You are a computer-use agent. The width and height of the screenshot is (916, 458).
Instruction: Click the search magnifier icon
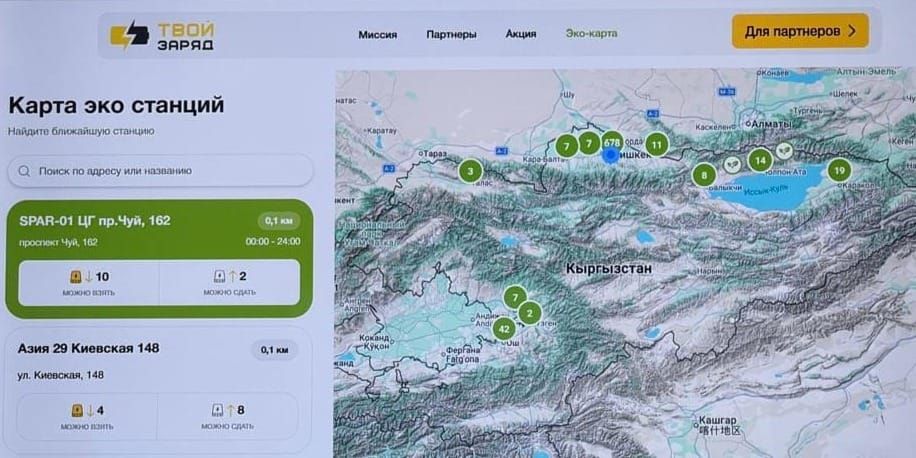pyautogui.click(x=25, y=171)
